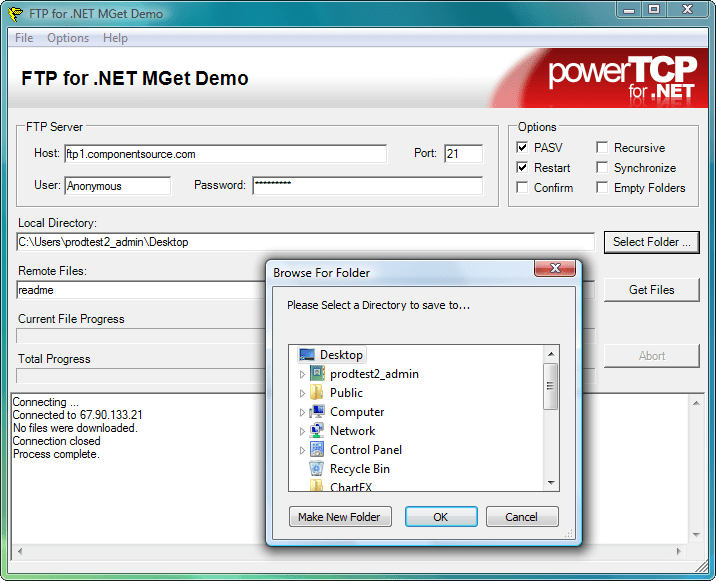Click the prodtest2_admin user folder icon

pos(317,374)
